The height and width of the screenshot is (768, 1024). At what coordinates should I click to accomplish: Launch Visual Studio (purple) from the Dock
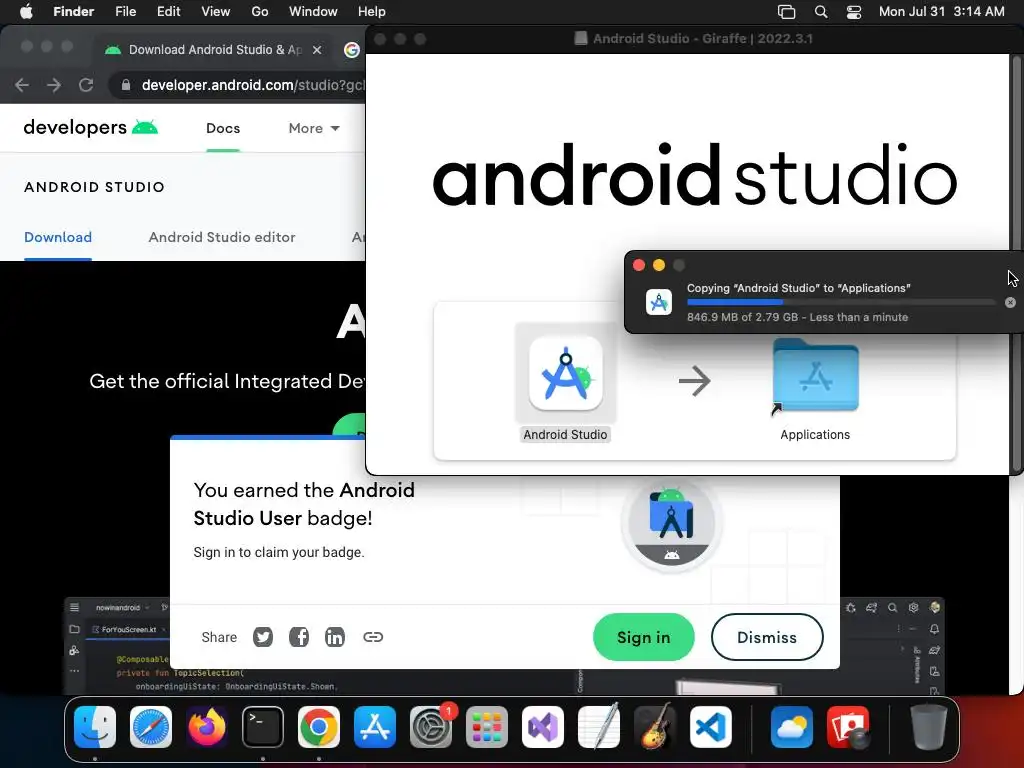coord(543,727)
